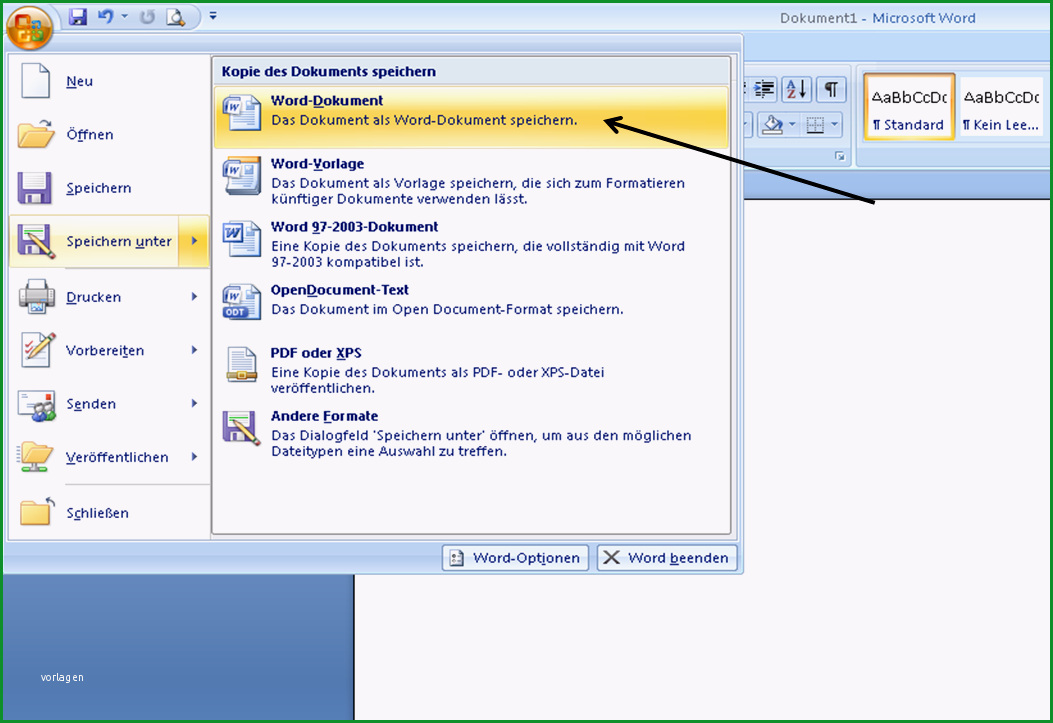Viewport: 1053px width, 723px height.
Task: Click the shading paint bucket icon
Action: pos(772,124)
